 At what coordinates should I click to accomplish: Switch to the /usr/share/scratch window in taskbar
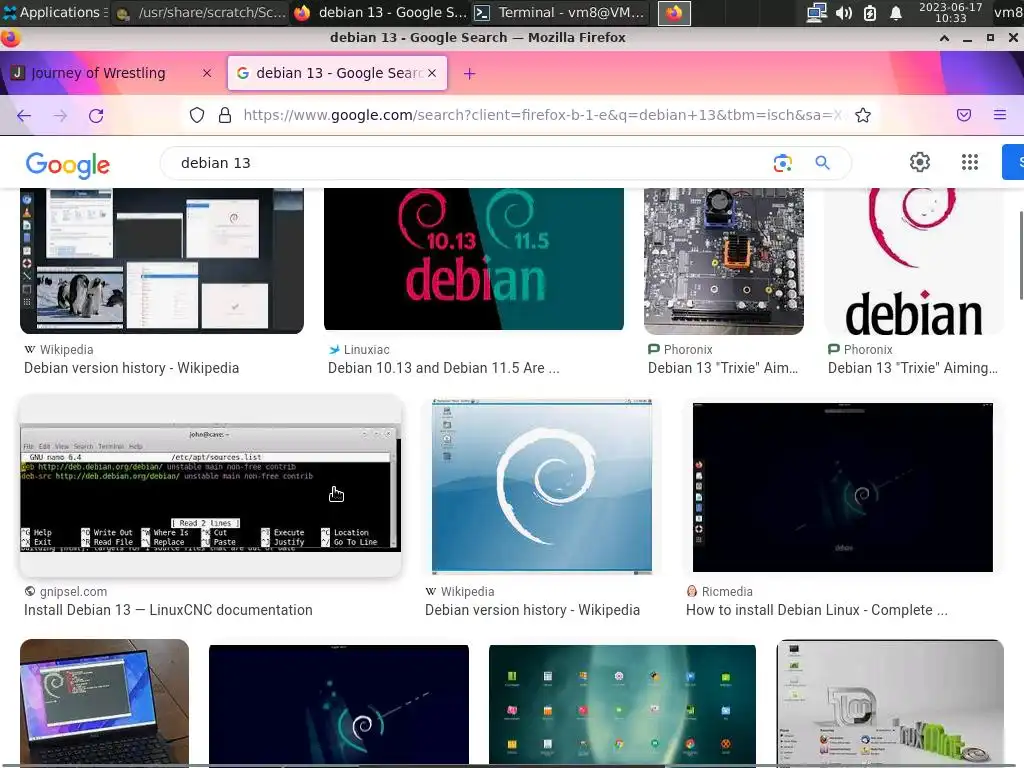[201, 12]
